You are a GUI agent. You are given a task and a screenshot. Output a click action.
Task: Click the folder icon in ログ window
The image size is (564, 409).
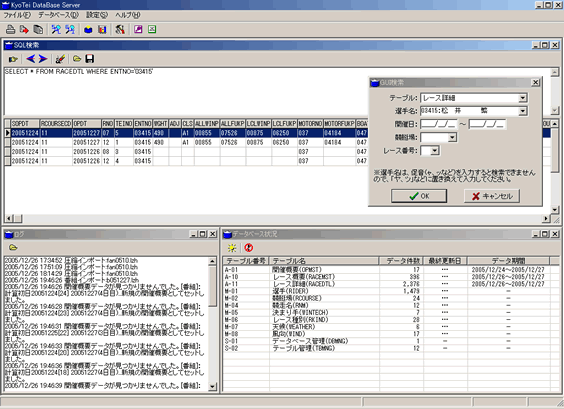tap(13, 247)
